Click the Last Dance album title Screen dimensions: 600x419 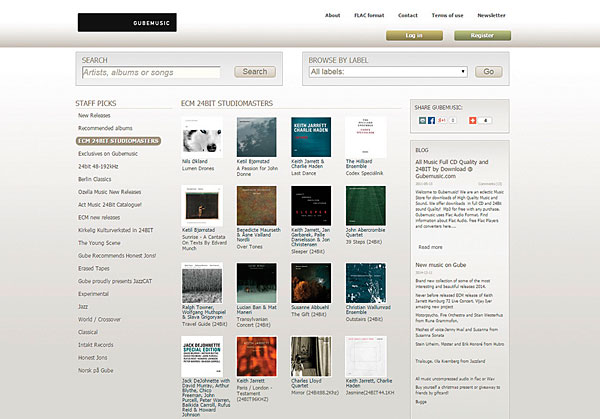(303, 173)
